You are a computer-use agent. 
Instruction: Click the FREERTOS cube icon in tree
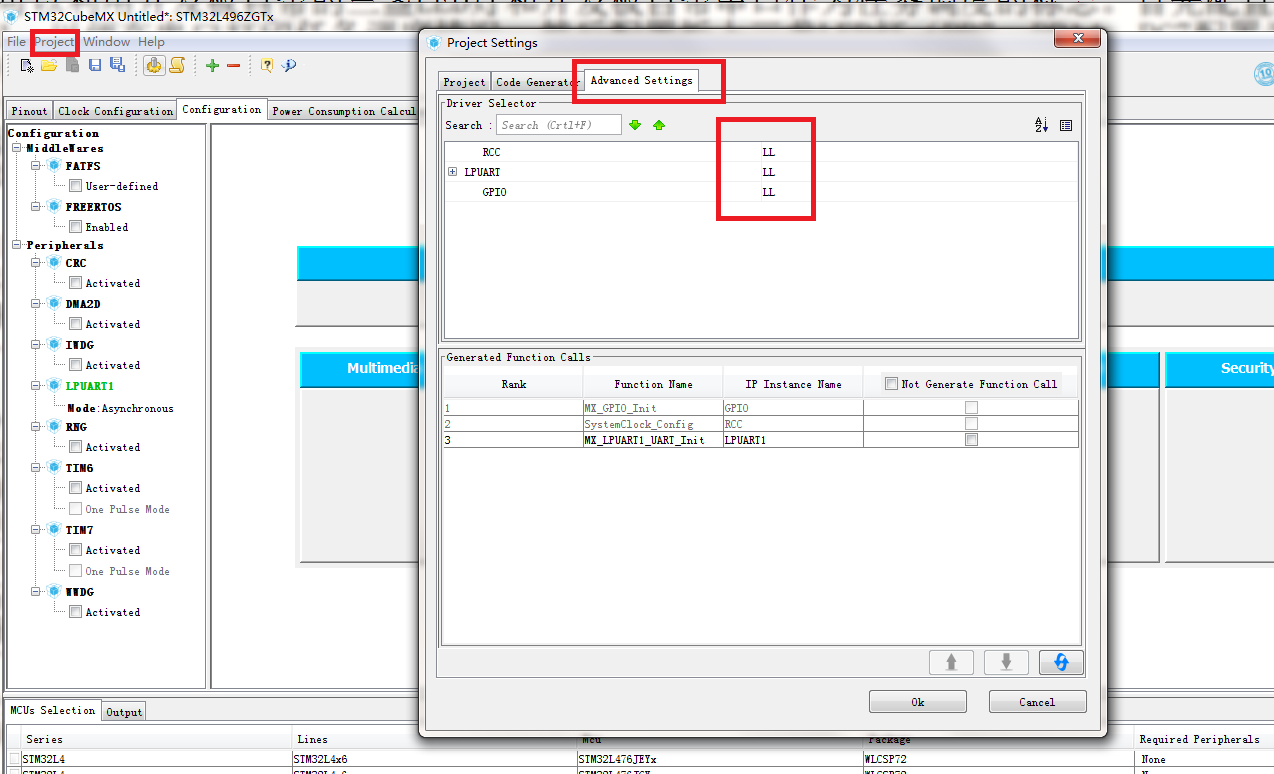(x=54, y=207)
